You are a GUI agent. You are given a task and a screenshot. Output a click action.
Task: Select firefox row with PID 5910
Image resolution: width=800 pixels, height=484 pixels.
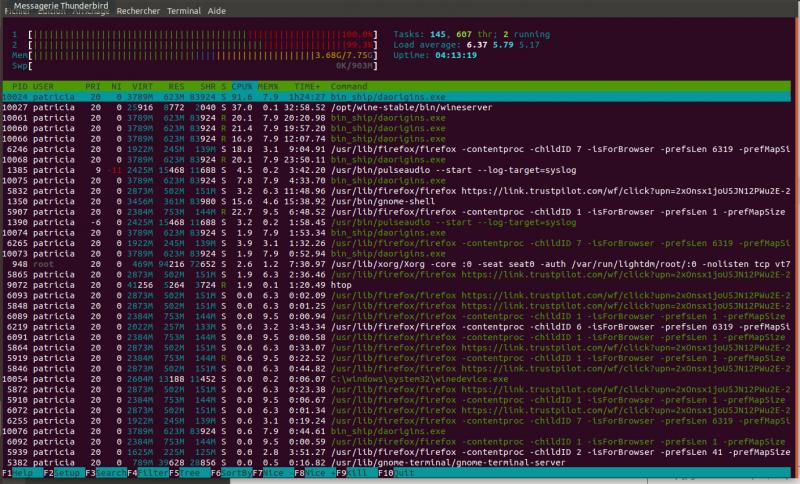pos(396,400)
